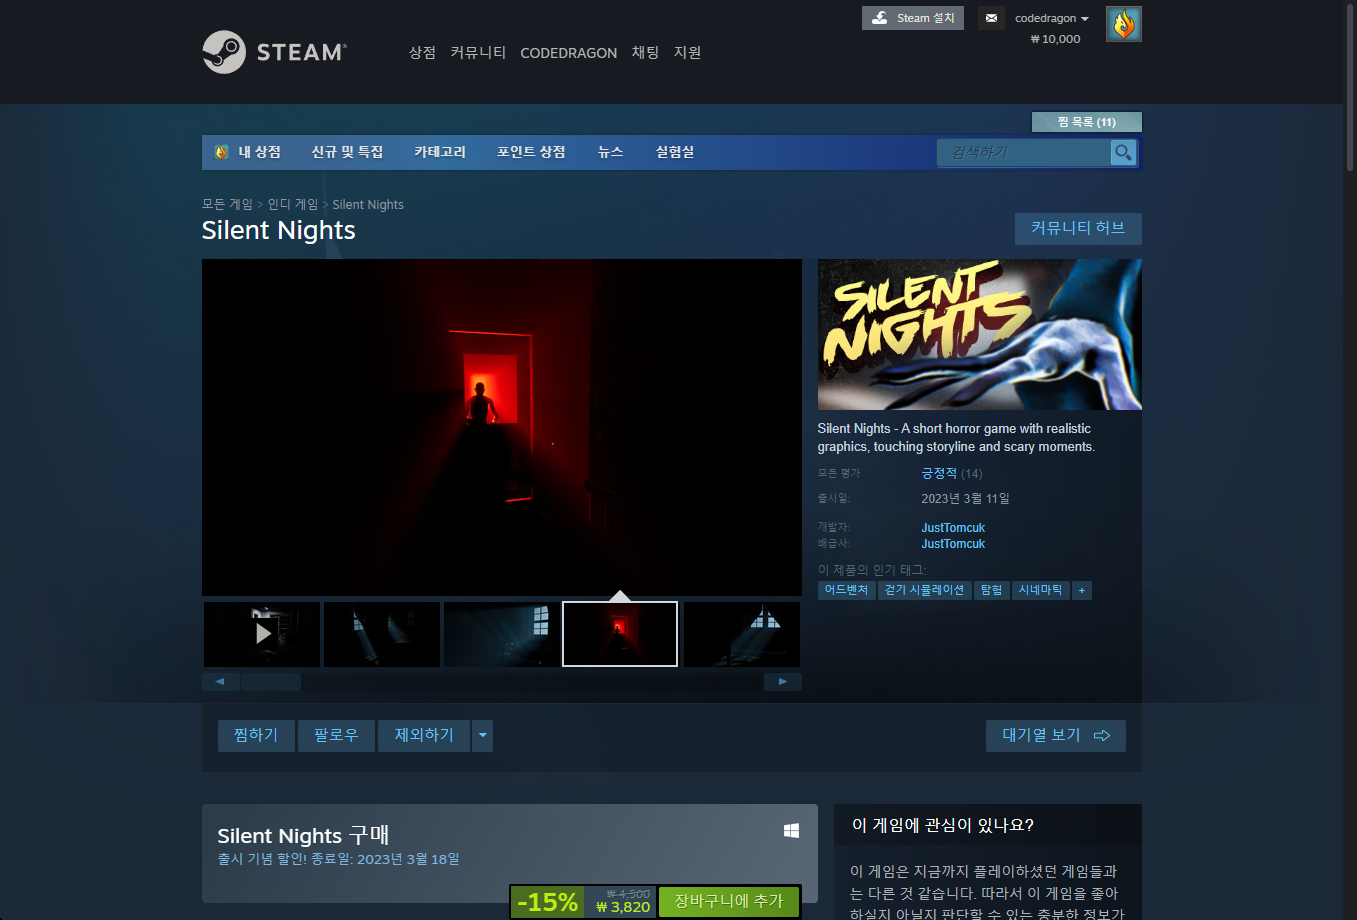The image size is (1357, 920).
Task: Click the main red doorway screenshot
Action: (502, 428)
